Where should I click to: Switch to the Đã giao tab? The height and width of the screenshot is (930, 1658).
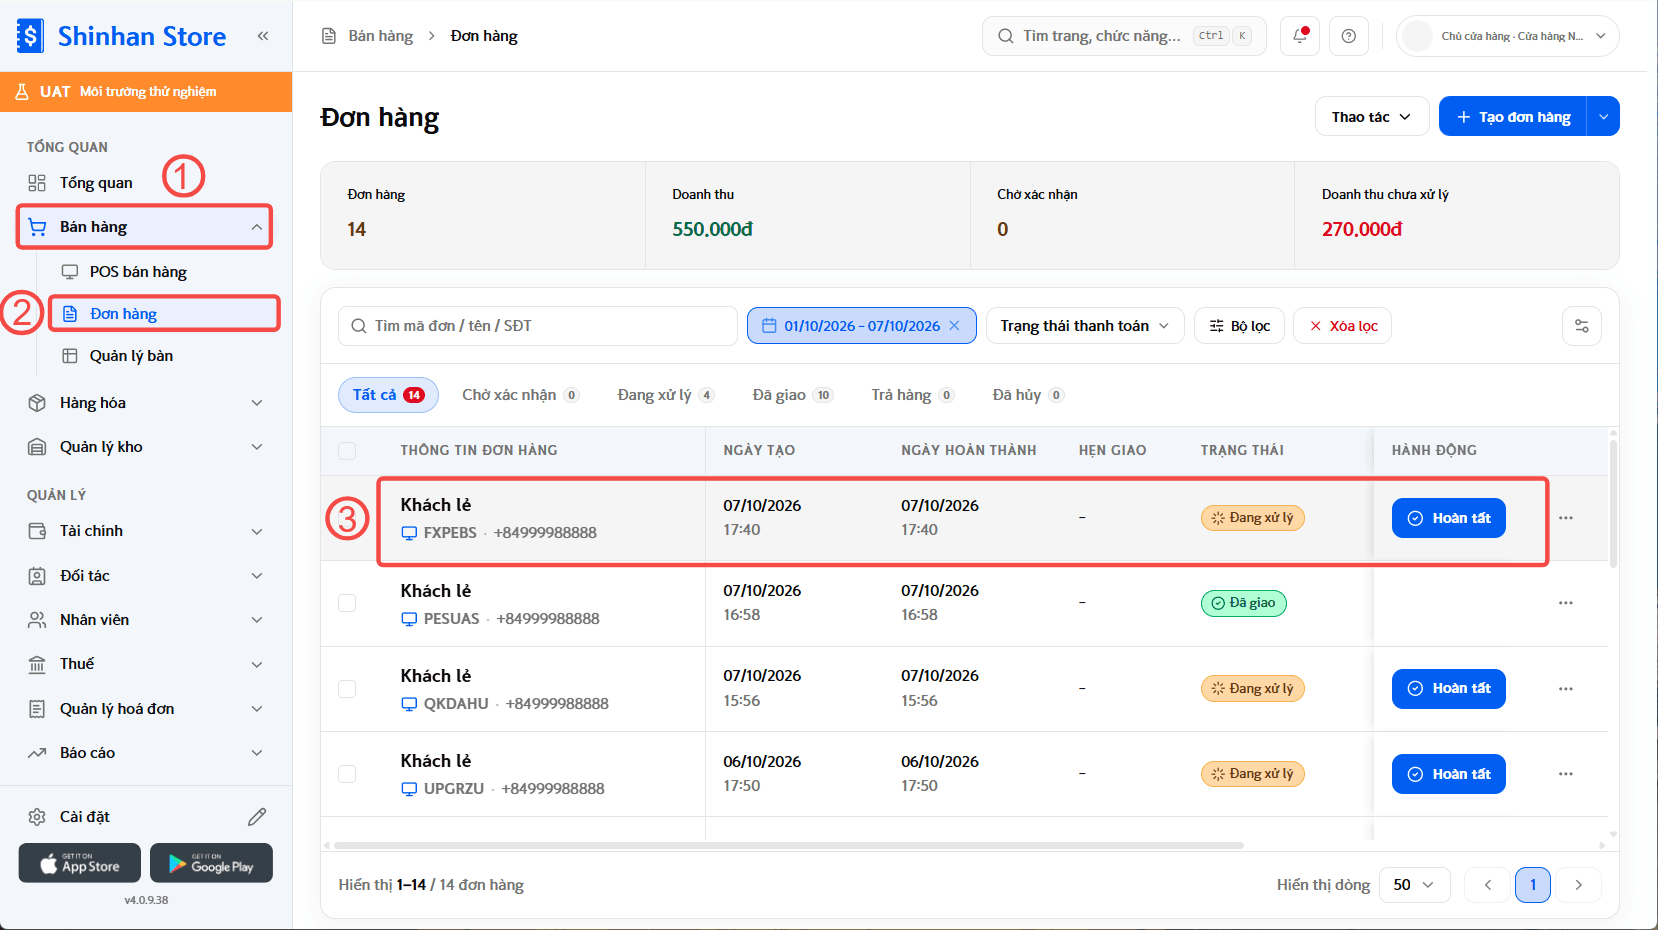tap(792, 395)
